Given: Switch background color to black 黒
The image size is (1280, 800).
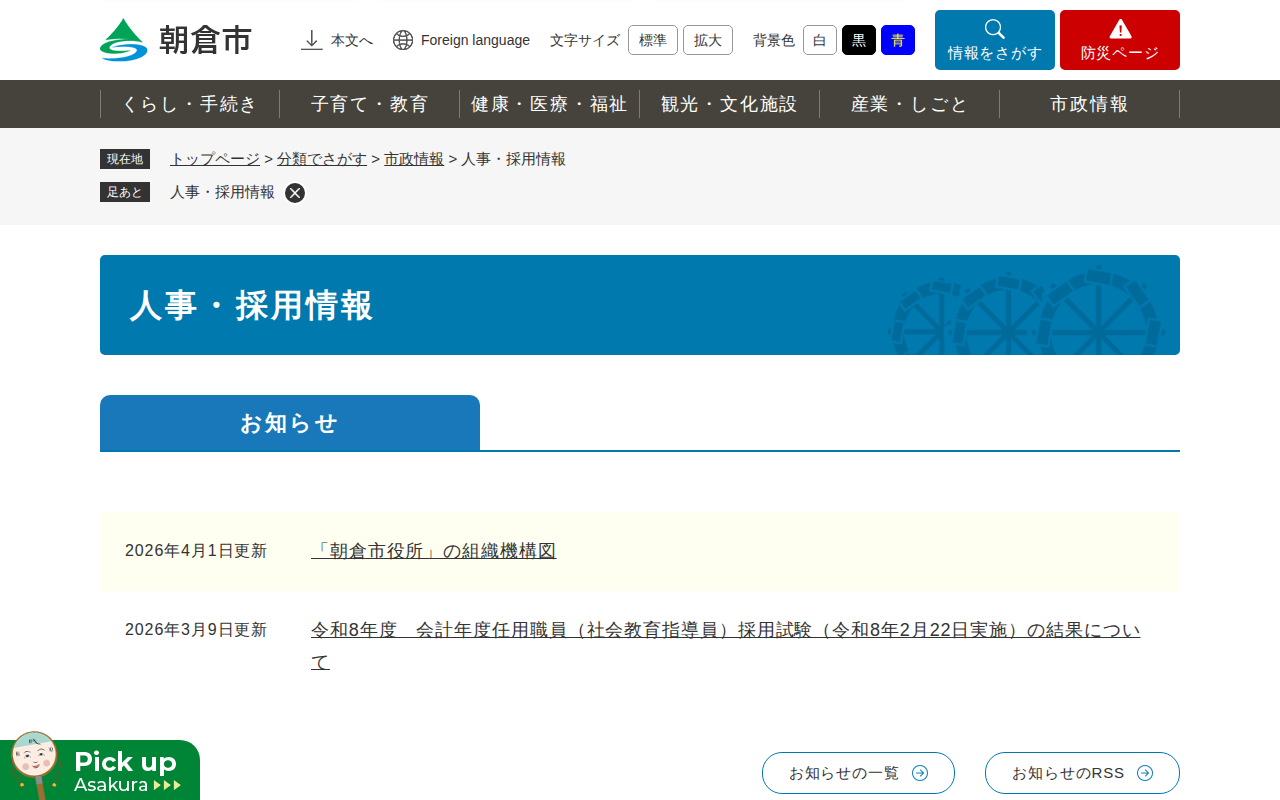Looking at the screenshot, I should coord(858,40).
